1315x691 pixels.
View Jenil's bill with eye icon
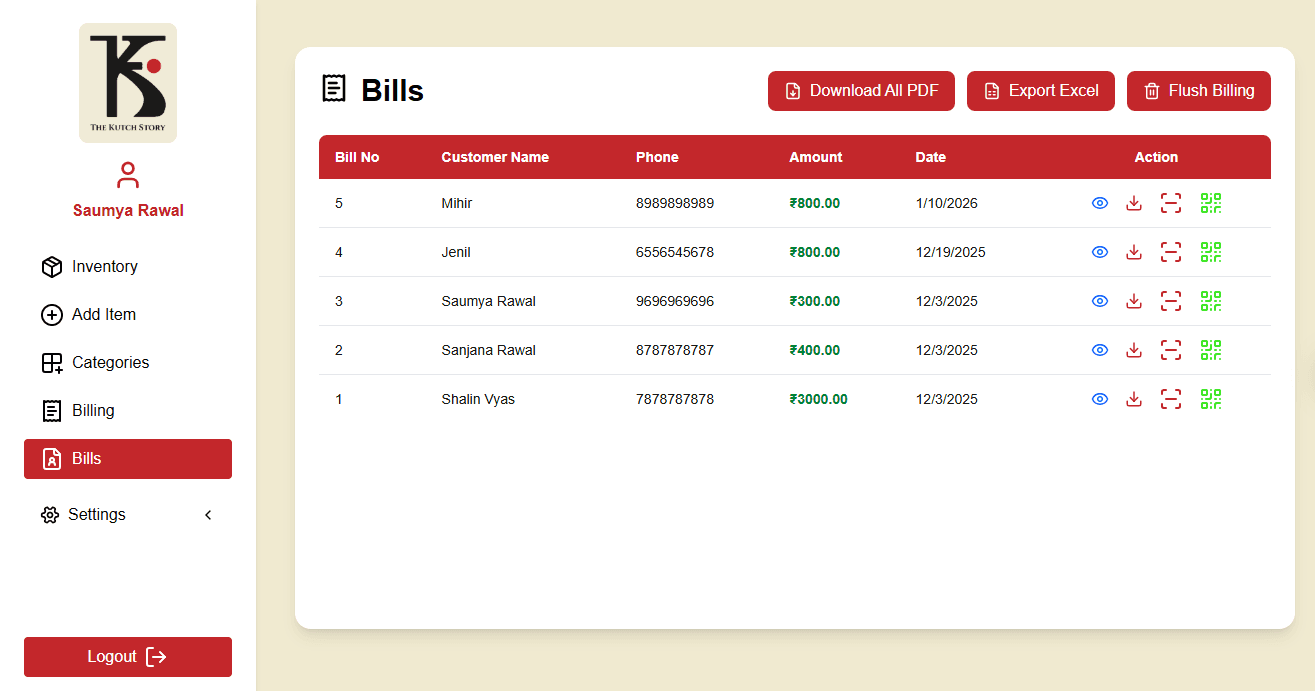point(1100,252)
